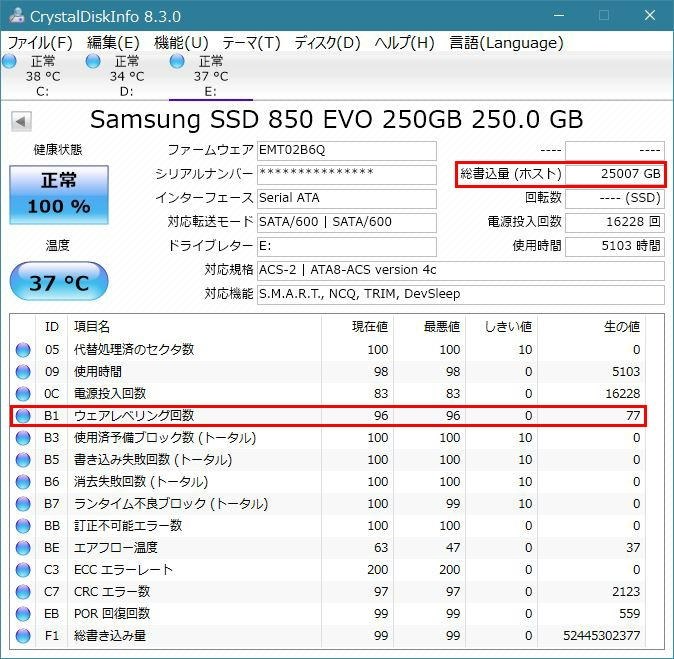Click status icon for attribute F1
The width and height of the screenshot is (674, 659).
point(23,636)
